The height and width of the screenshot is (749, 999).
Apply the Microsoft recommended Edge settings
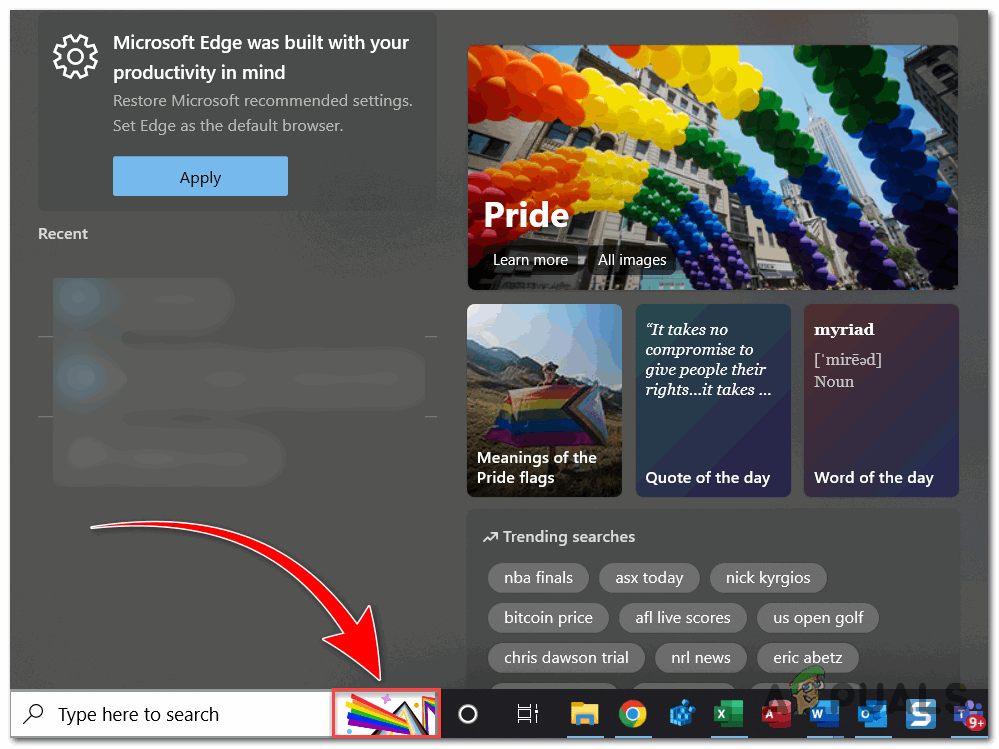200,176
